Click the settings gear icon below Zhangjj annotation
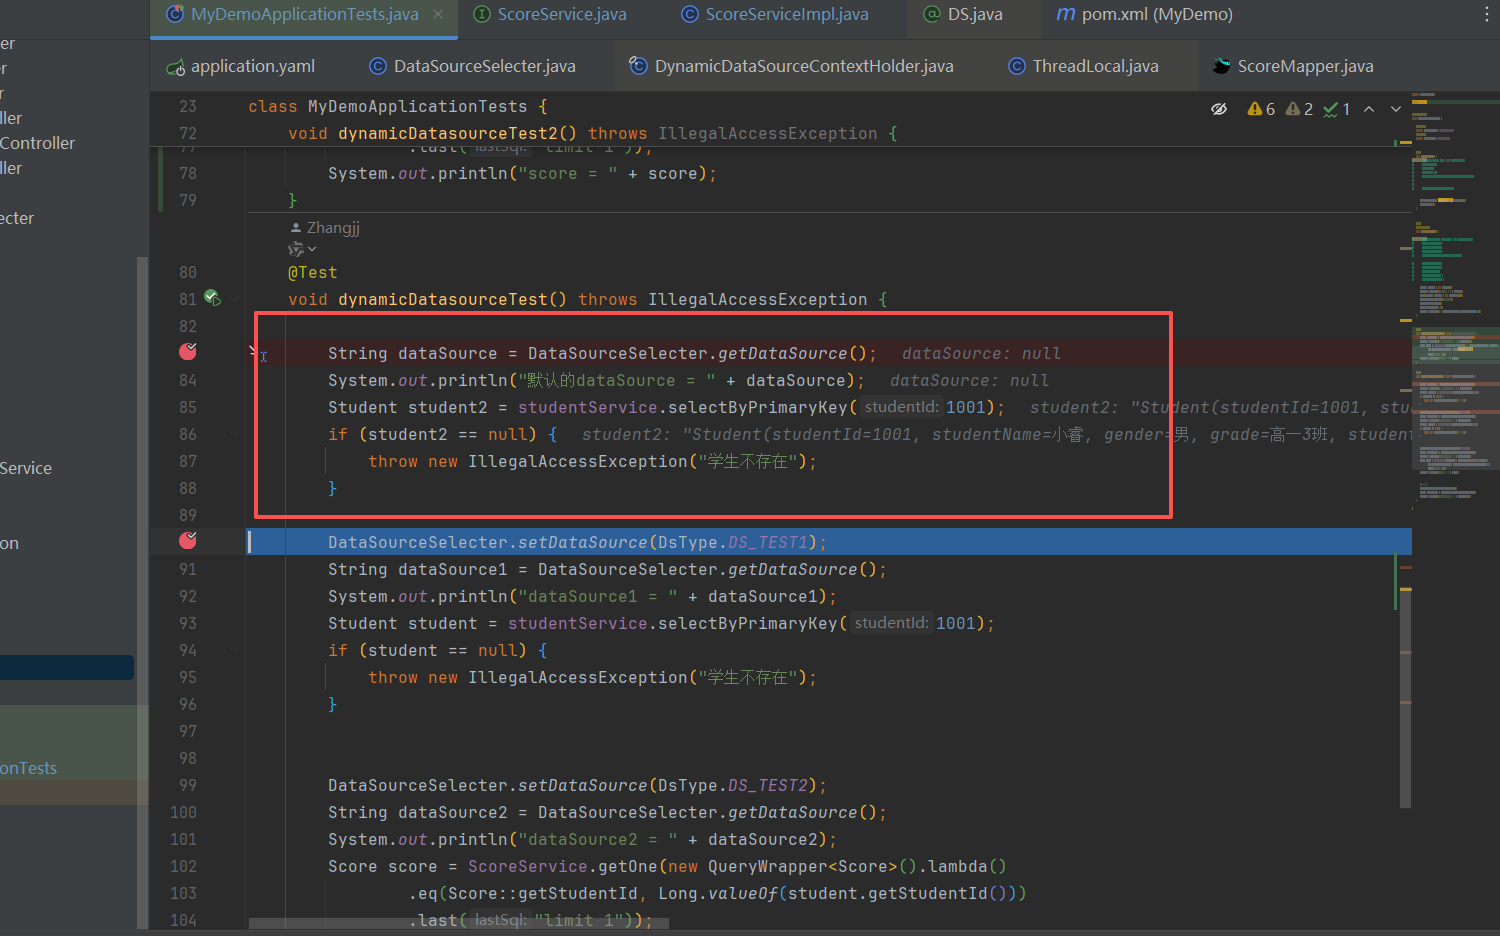 (x=295, y=248)
